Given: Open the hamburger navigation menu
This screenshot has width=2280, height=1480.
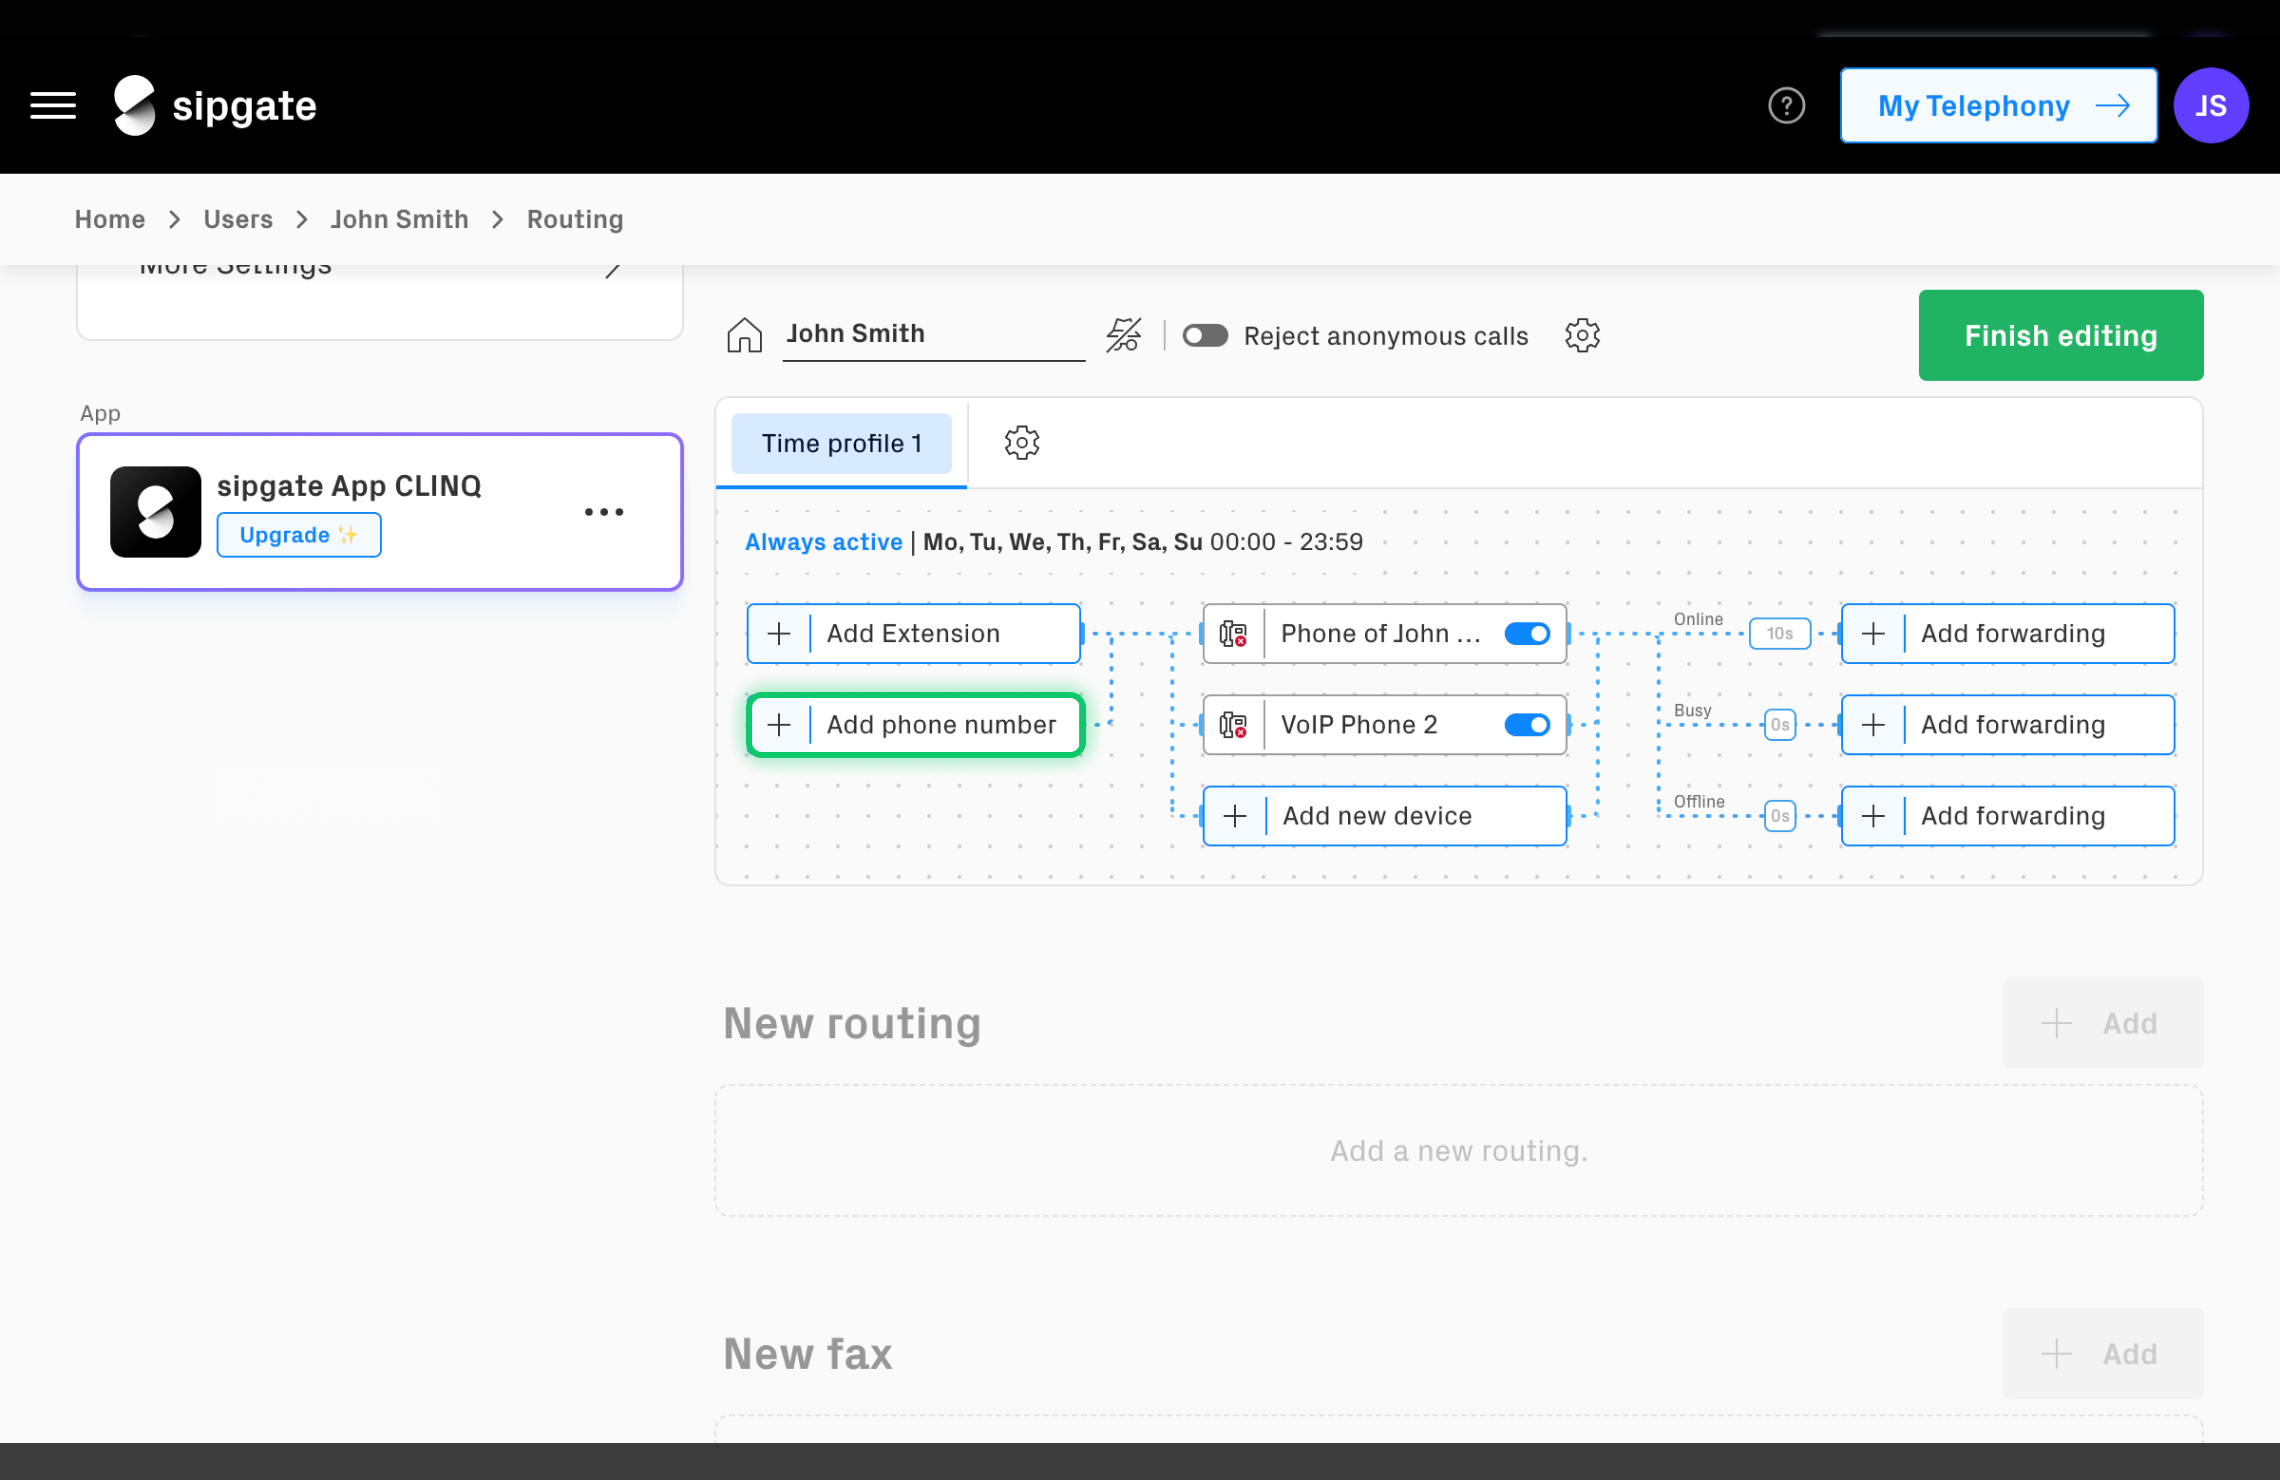Looking at the screenshot, I should click(53, 105).
